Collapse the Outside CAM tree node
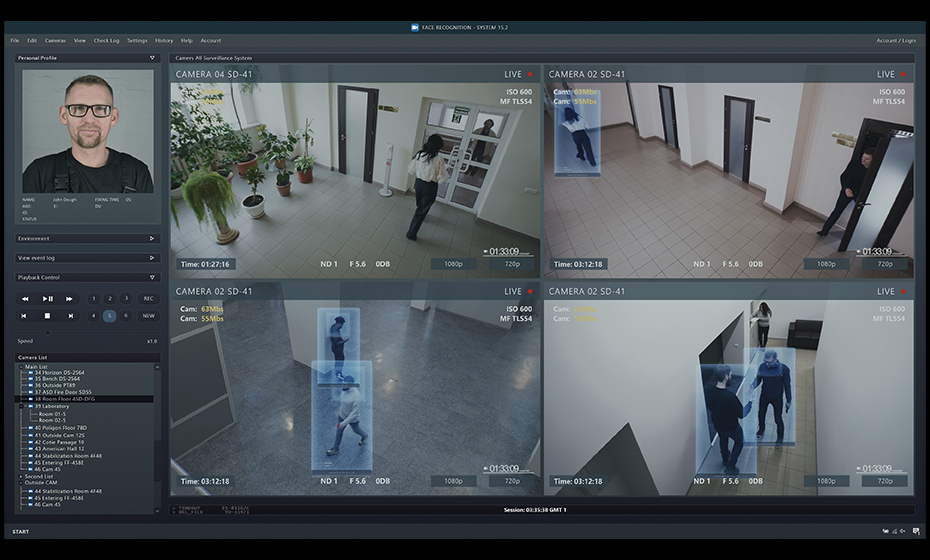This screenshot has width=930, height=560. click(x=21, y=483)
